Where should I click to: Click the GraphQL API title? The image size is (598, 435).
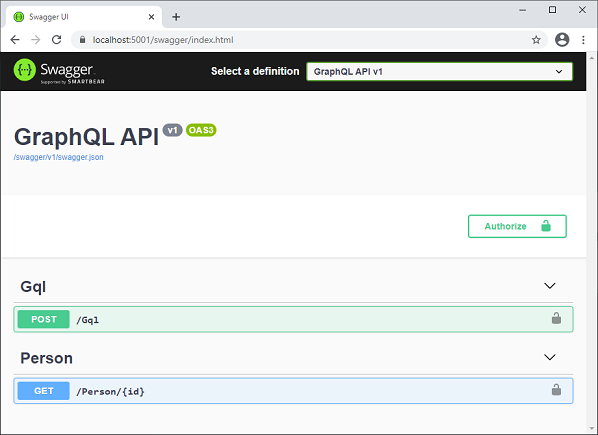[x=86, y=137]
